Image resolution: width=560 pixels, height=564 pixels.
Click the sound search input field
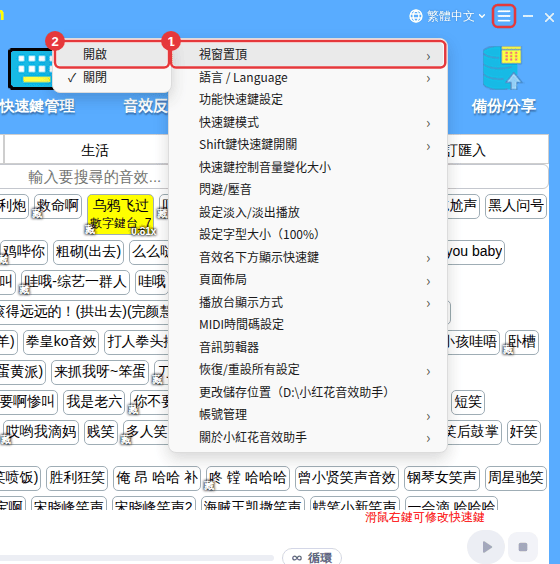(x=95, y=177)
